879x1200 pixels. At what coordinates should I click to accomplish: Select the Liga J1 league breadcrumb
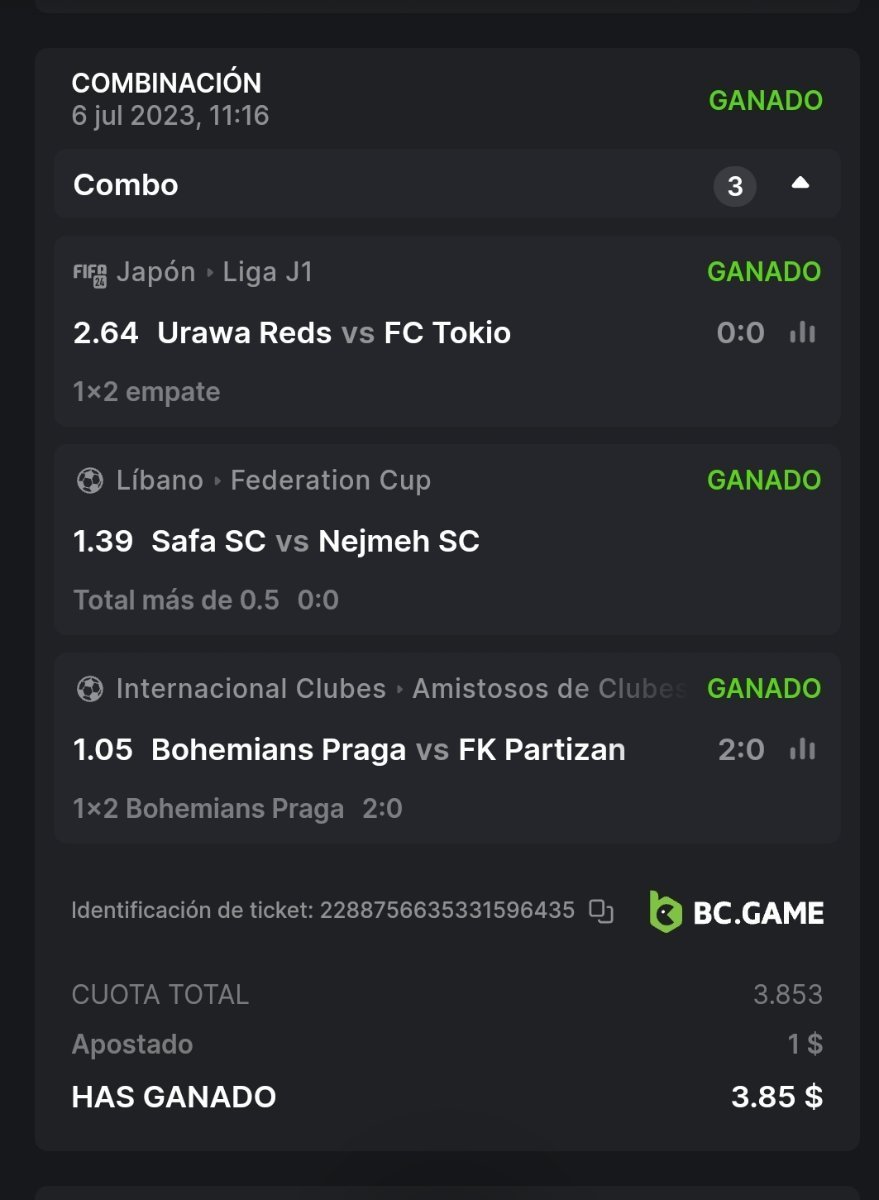268,272
